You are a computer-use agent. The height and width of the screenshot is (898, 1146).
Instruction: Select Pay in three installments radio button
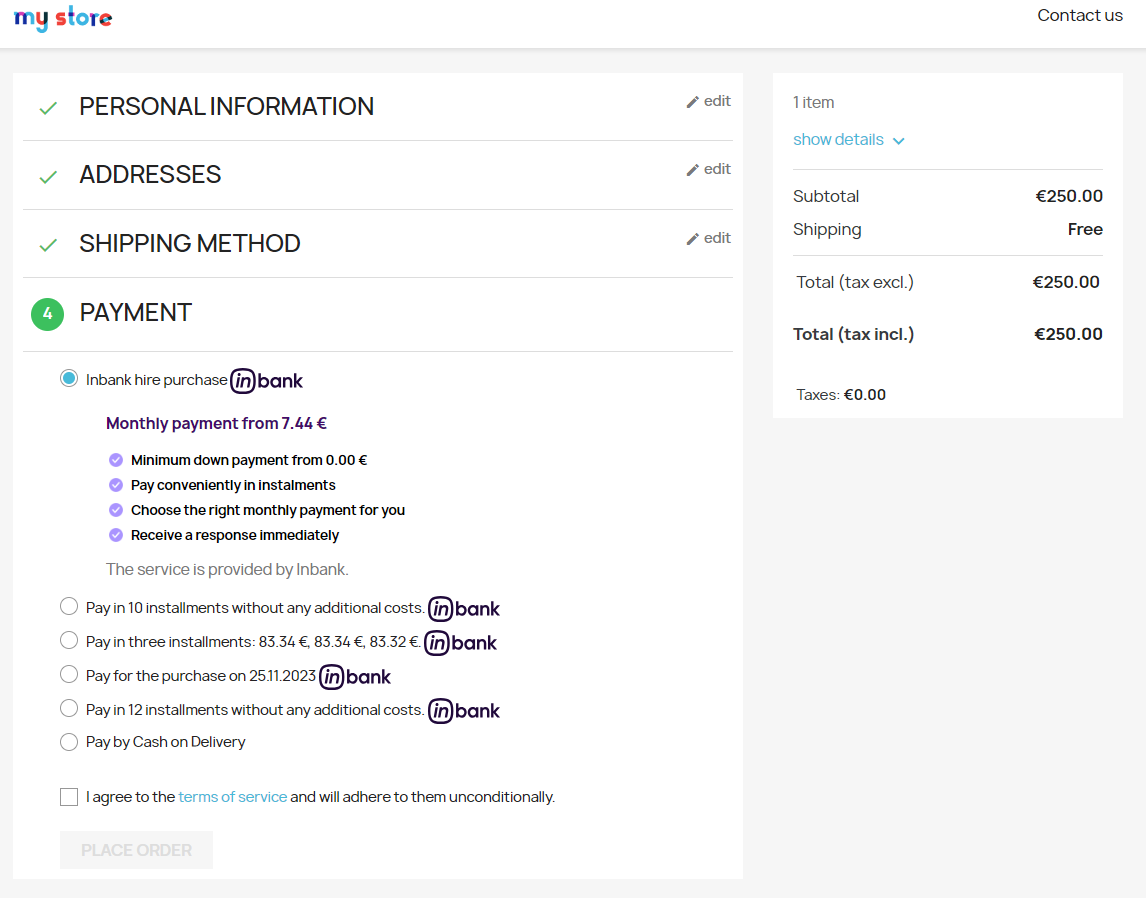69,640
